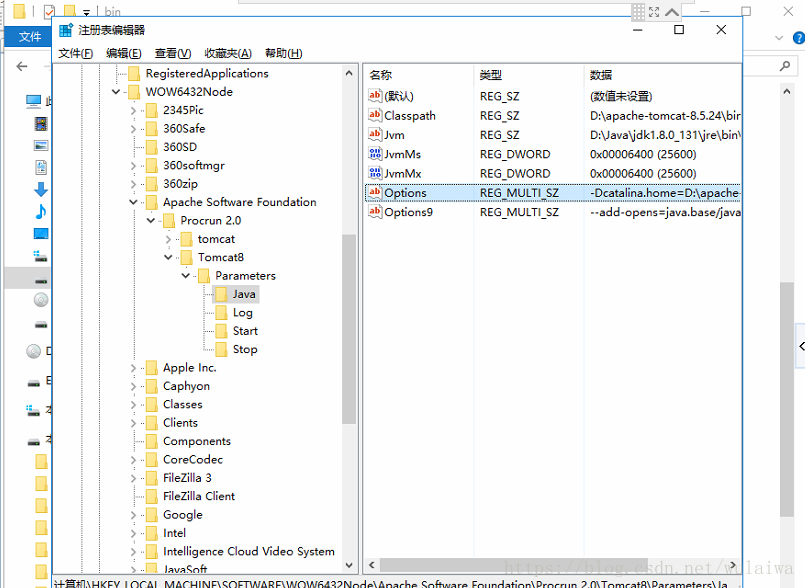Select the Intelligence Cloud Video System item
This screenshot has width=805, height=588.
tap(249, 552)
